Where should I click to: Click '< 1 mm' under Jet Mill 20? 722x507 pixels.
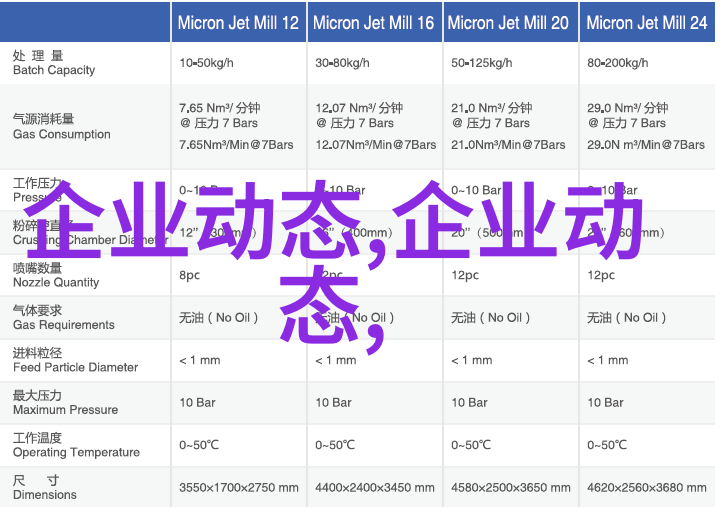471,360
